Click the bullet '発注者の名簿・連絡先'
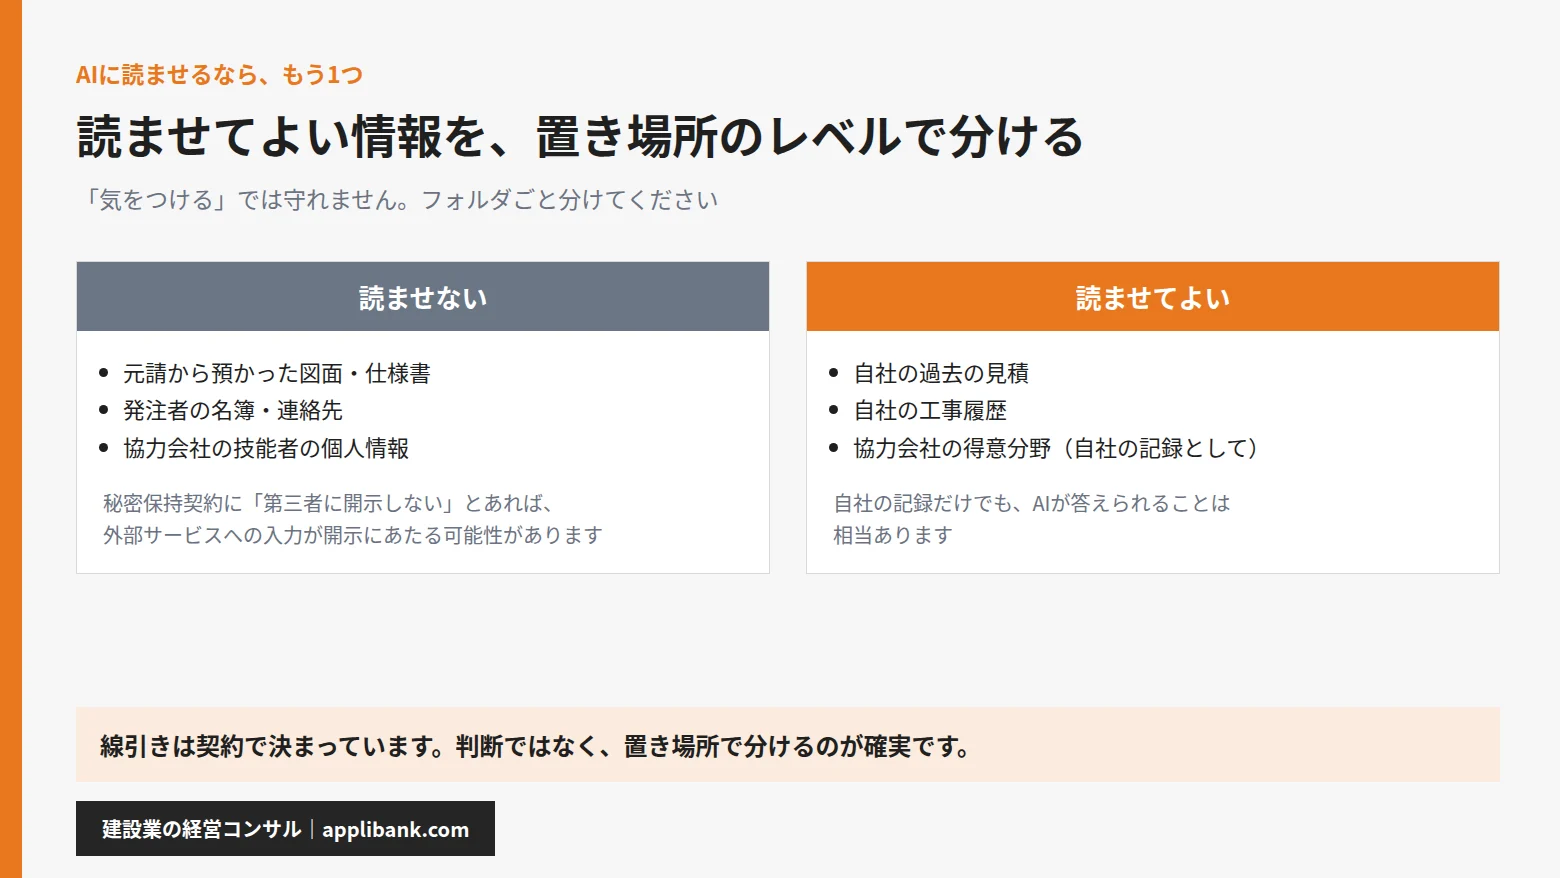The image size is (1560, 878). coord(233,410)
